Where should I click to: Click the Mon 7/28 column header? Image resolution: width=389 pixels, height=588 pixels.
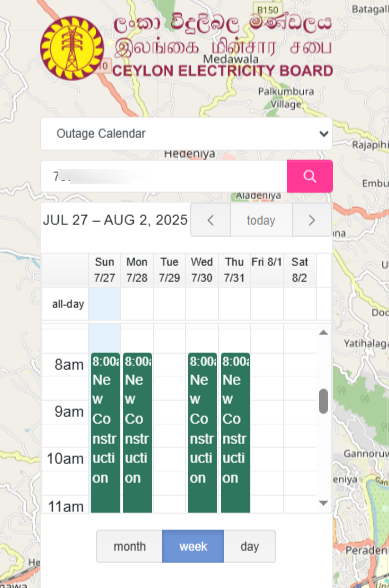tap(137, 270)
